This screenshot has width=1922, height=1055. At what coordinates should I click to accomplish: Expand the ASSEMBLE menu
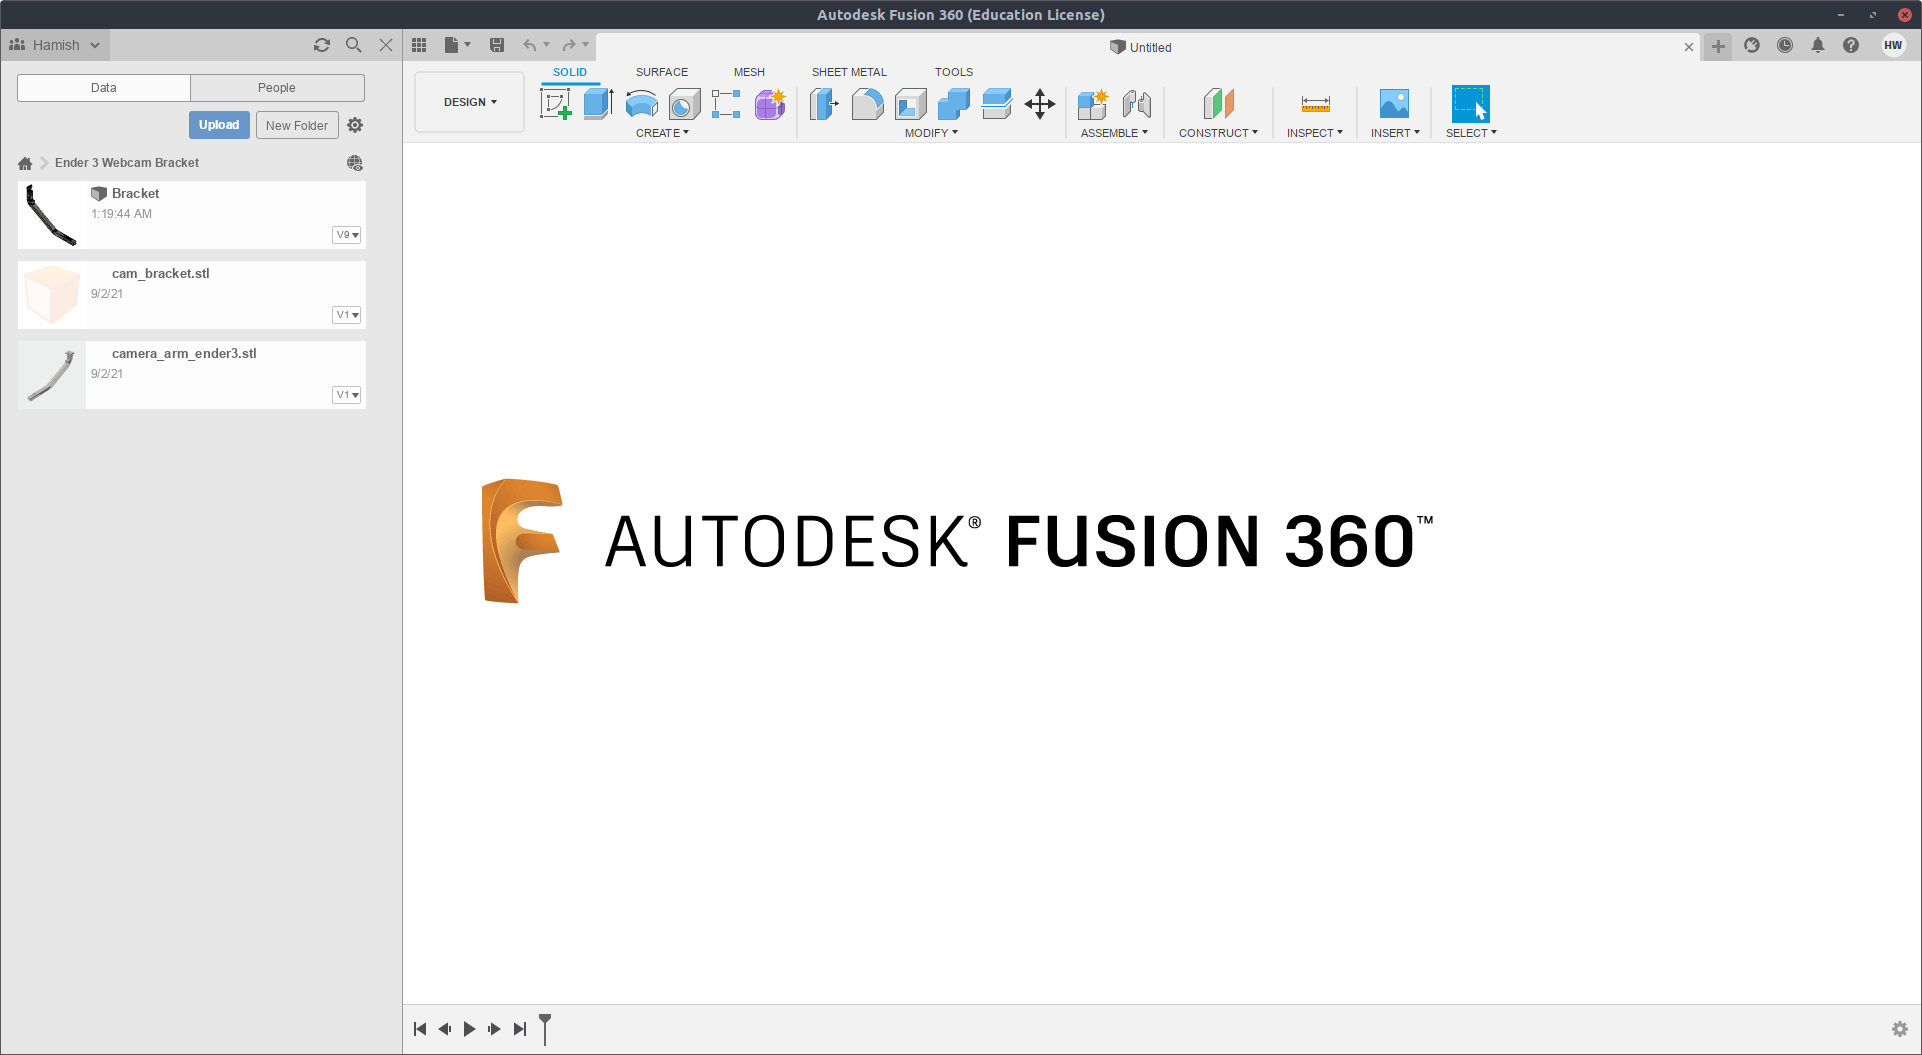click(x=1114, y=133)
